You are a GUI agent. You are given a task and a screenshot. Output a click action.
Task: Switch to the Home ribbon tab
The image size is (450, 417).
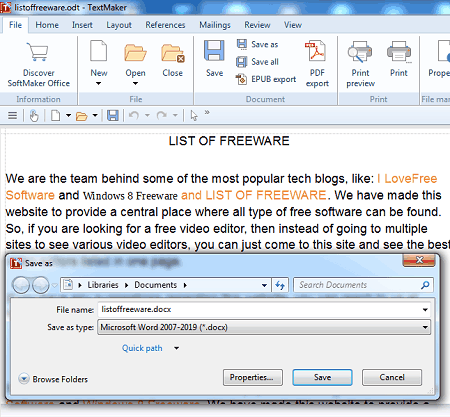pos(47,25)
